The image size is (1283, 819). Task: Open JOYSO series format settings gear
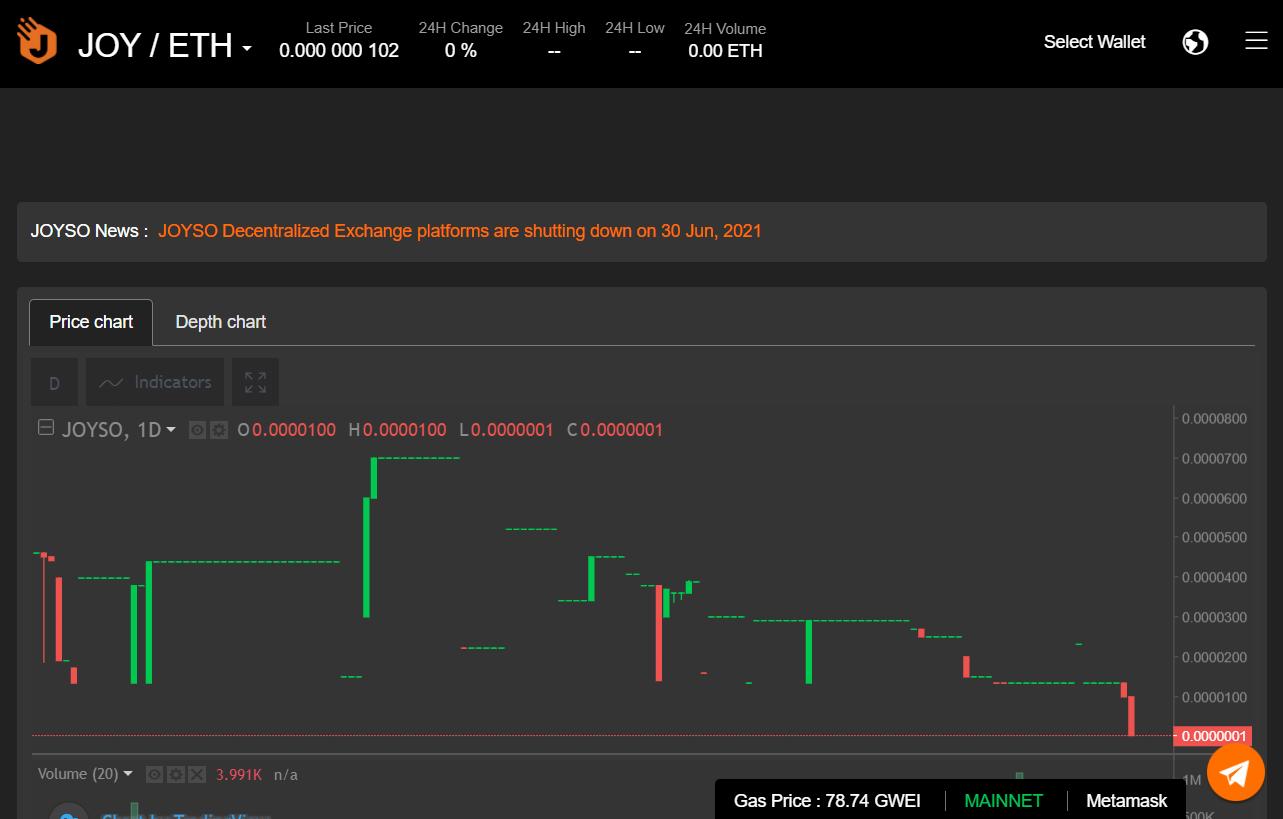click(x=218, y=430)
